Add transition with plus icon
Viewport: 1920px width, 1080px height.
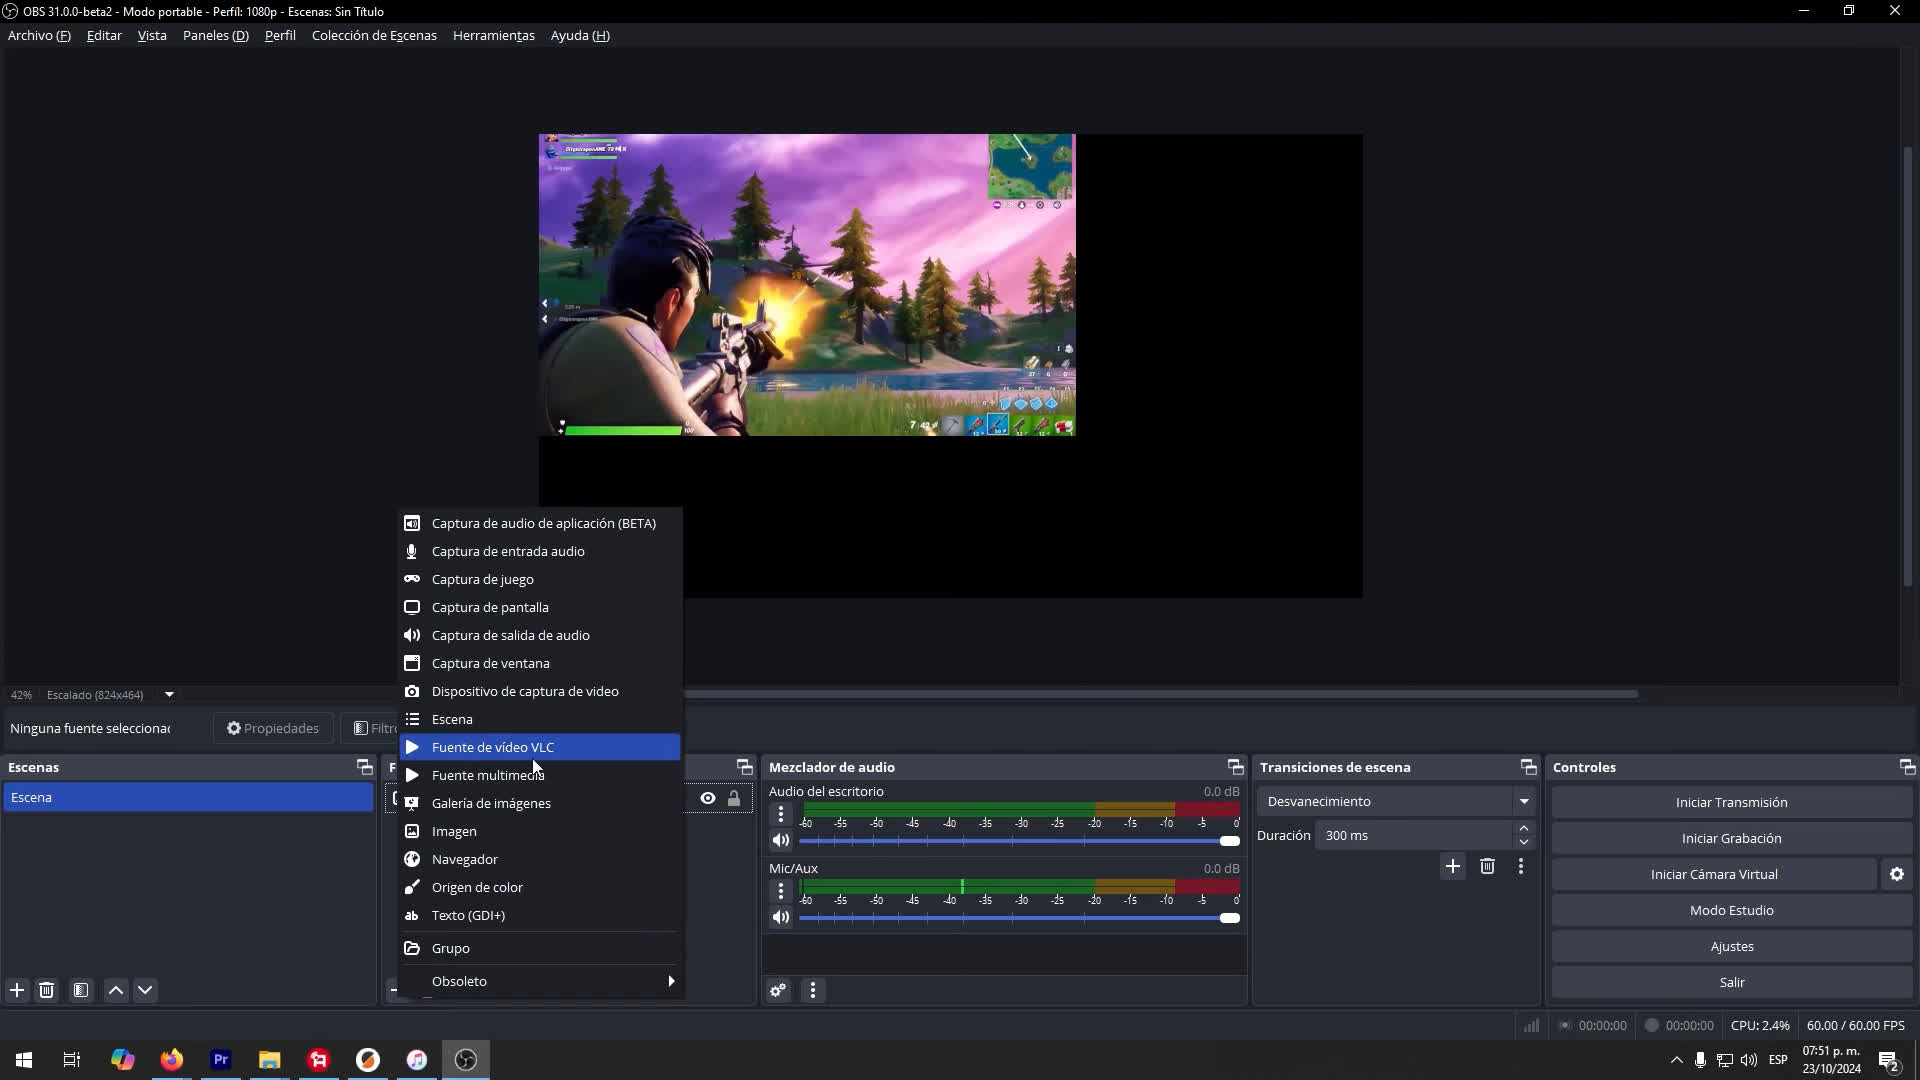[1453, 866]
